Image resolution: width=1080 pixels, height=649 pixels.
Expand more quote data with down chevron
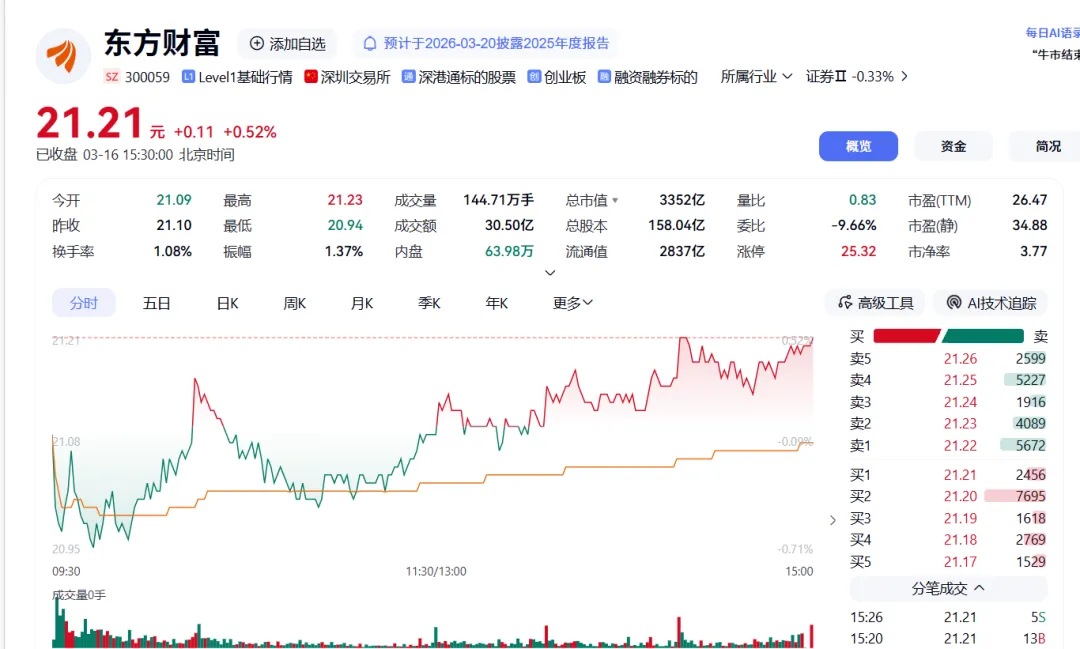pos(550,273)
